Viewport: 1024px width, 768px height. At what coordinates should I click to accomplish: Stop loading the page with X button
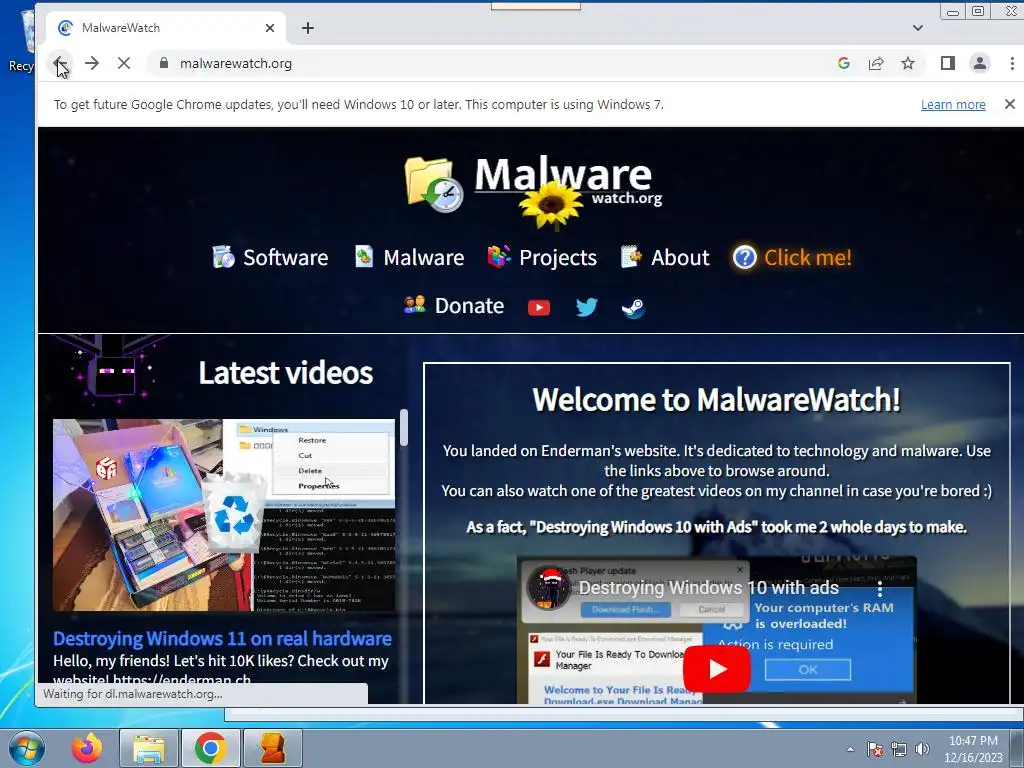point(123,63)
